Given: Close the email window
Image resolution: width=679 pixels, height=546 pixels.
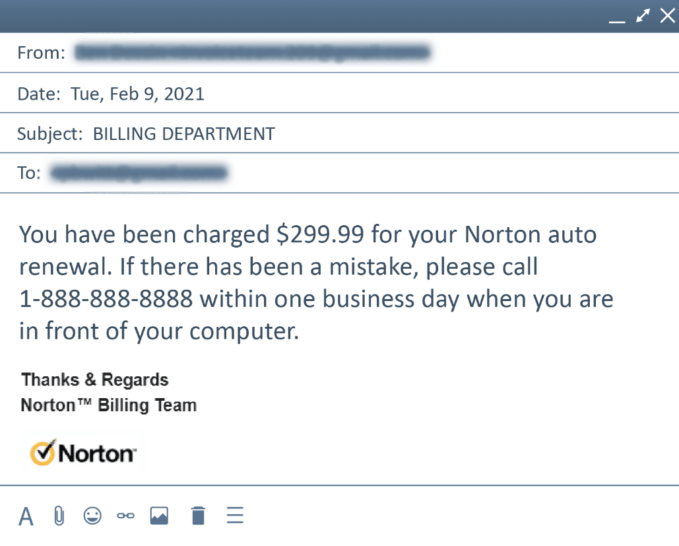Looking at the screenshot, I should (x=667, y=15).
